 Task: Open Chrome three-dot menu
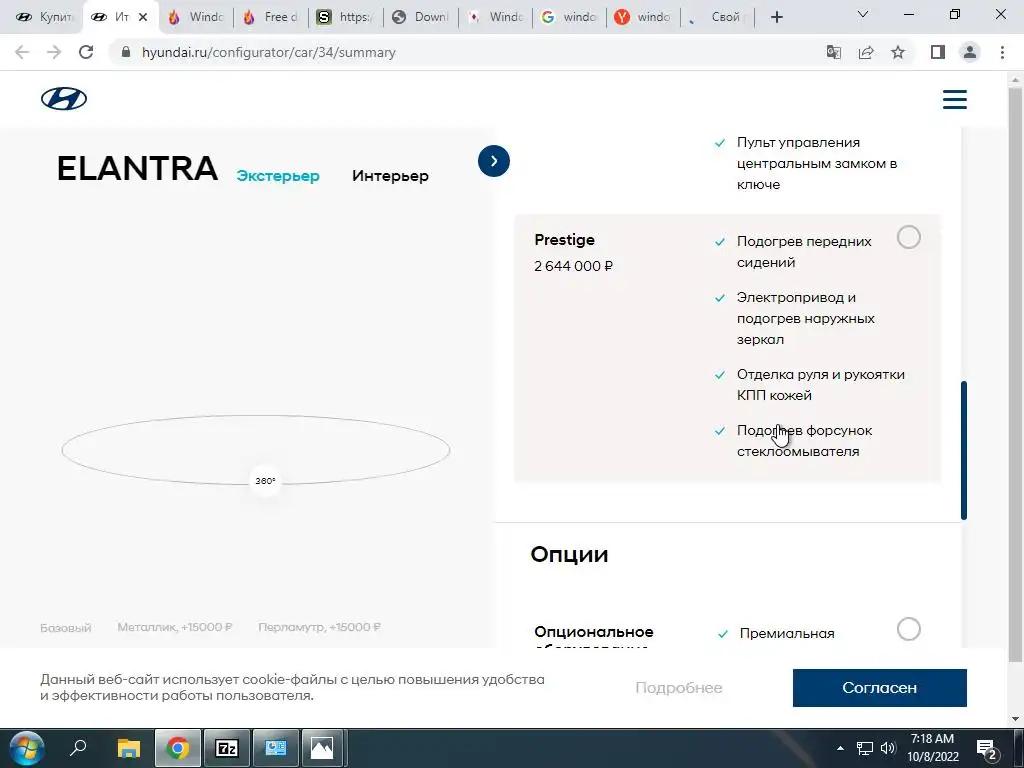tap(1002, 52)
